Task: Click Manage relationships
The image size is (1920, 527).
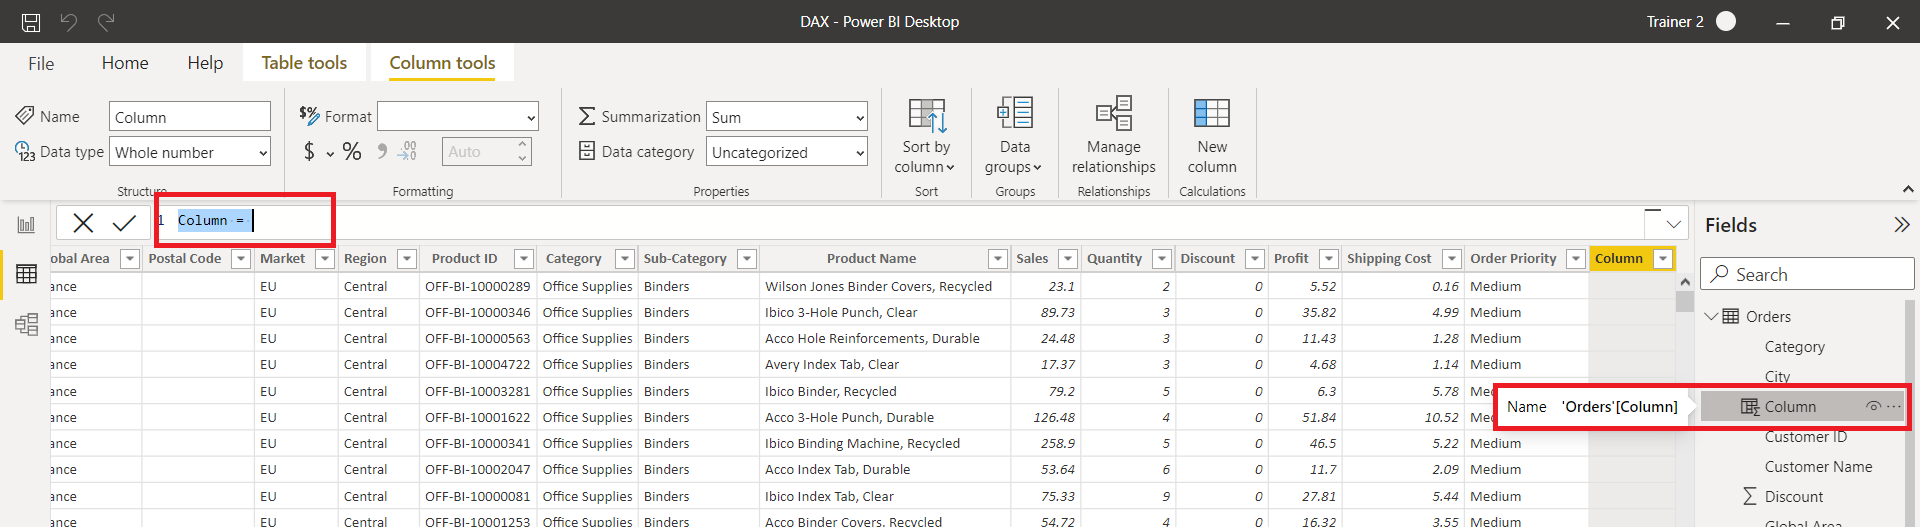Action: coord(1113,137)
